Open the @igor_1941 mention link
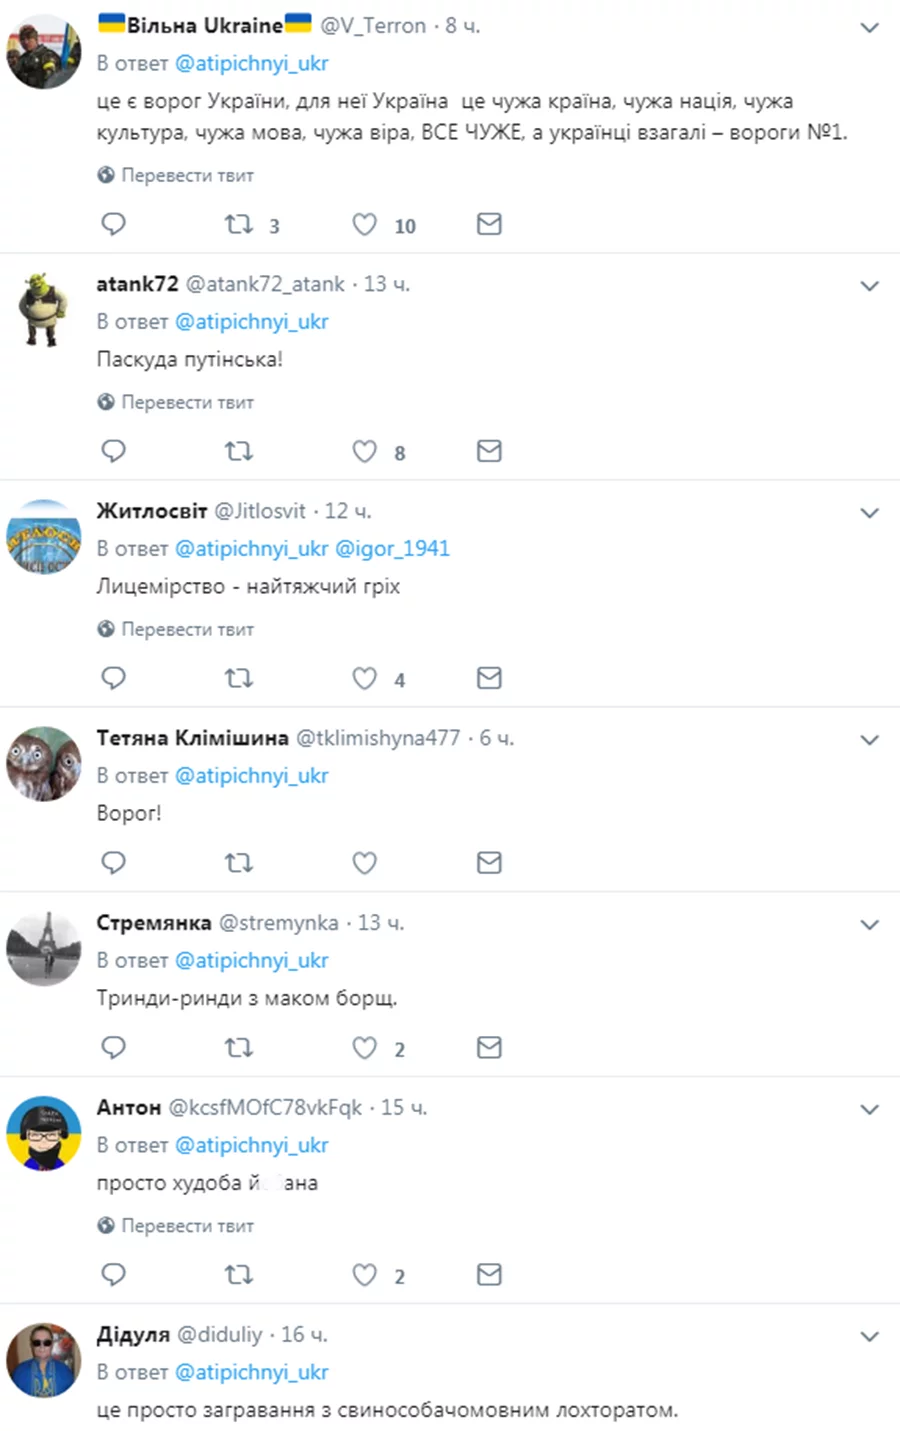This screenshot has width=900, height=1431. coord(392,548)
